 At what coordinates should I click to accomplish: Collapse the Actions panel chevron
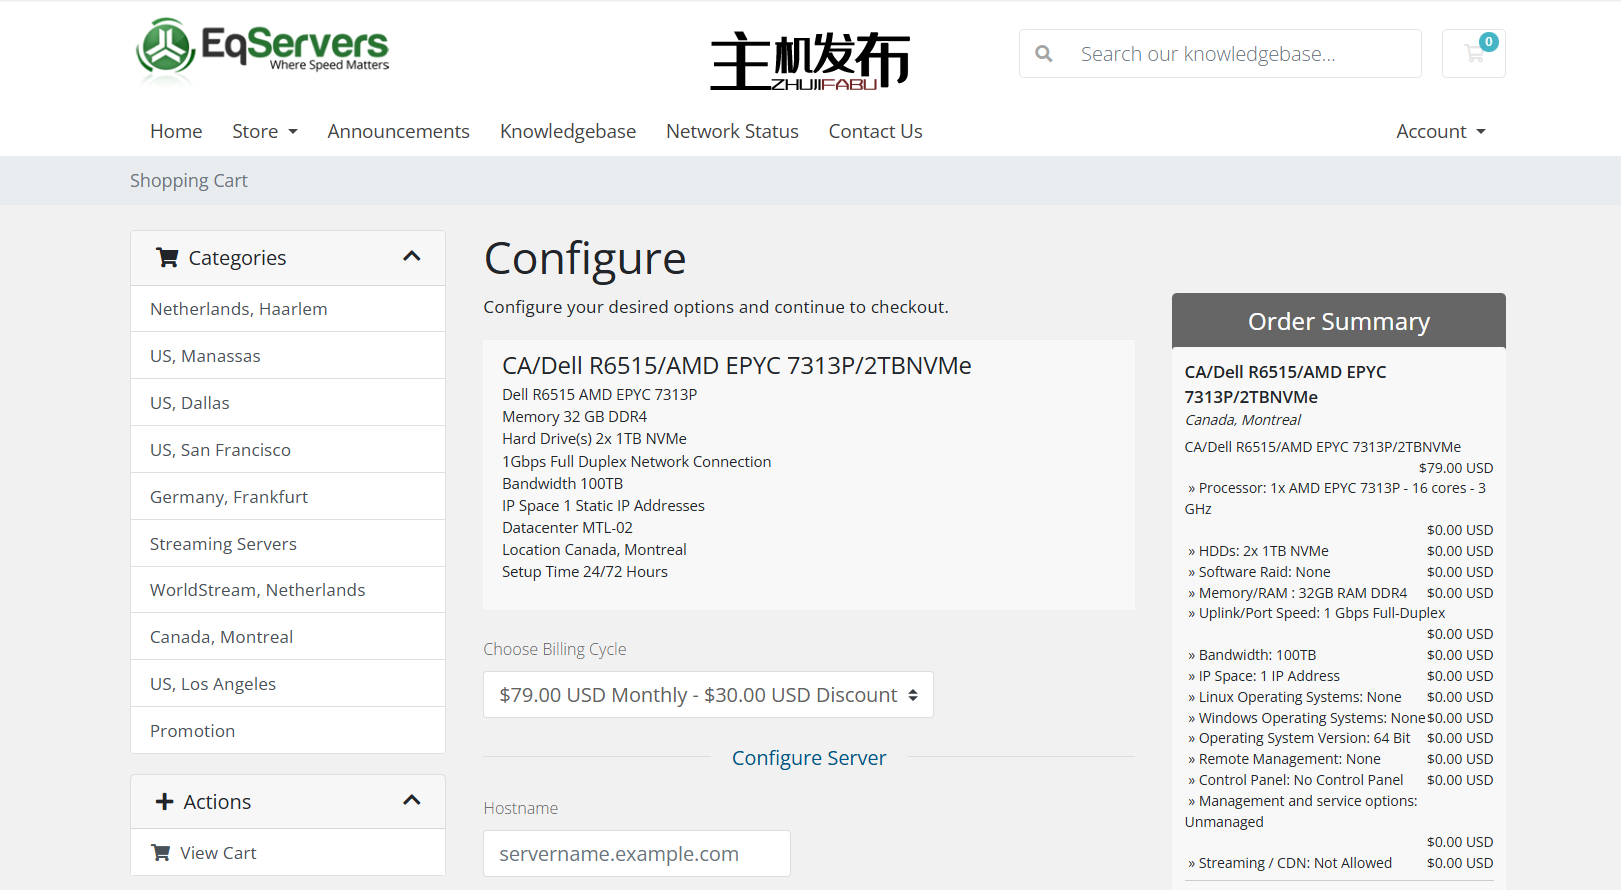(x=411, y=801)
